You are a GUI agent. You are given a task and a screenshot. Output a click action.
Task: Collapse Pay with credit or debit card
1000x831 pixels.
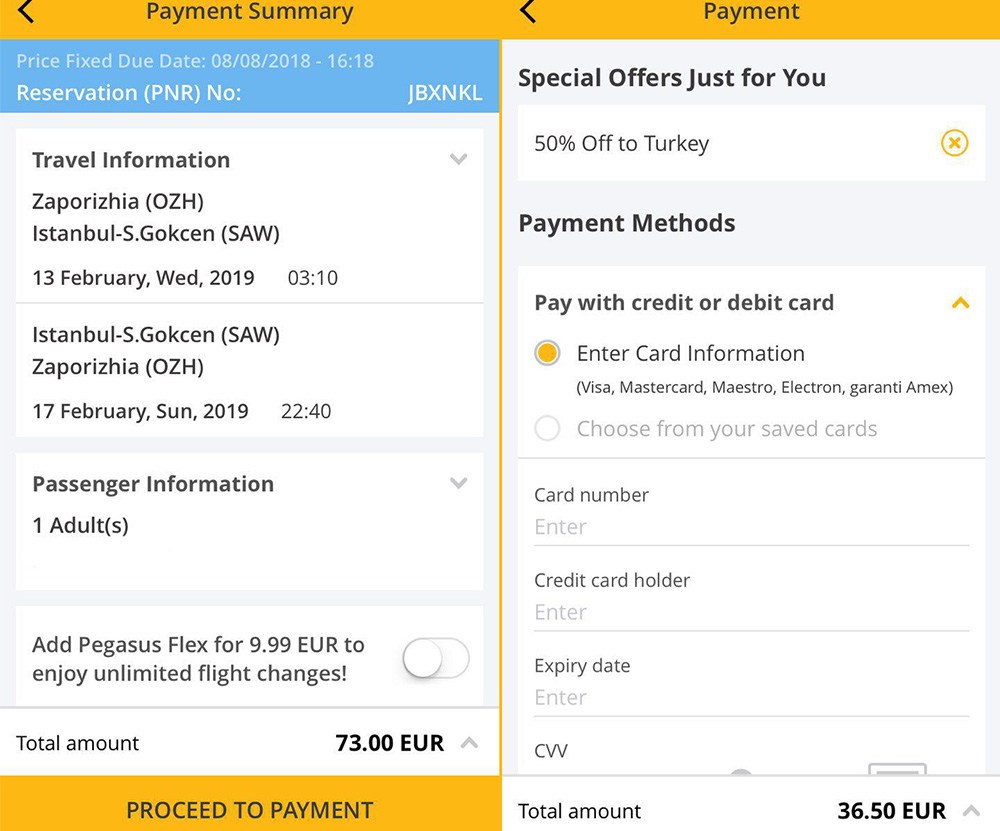[x=960, y=303]
